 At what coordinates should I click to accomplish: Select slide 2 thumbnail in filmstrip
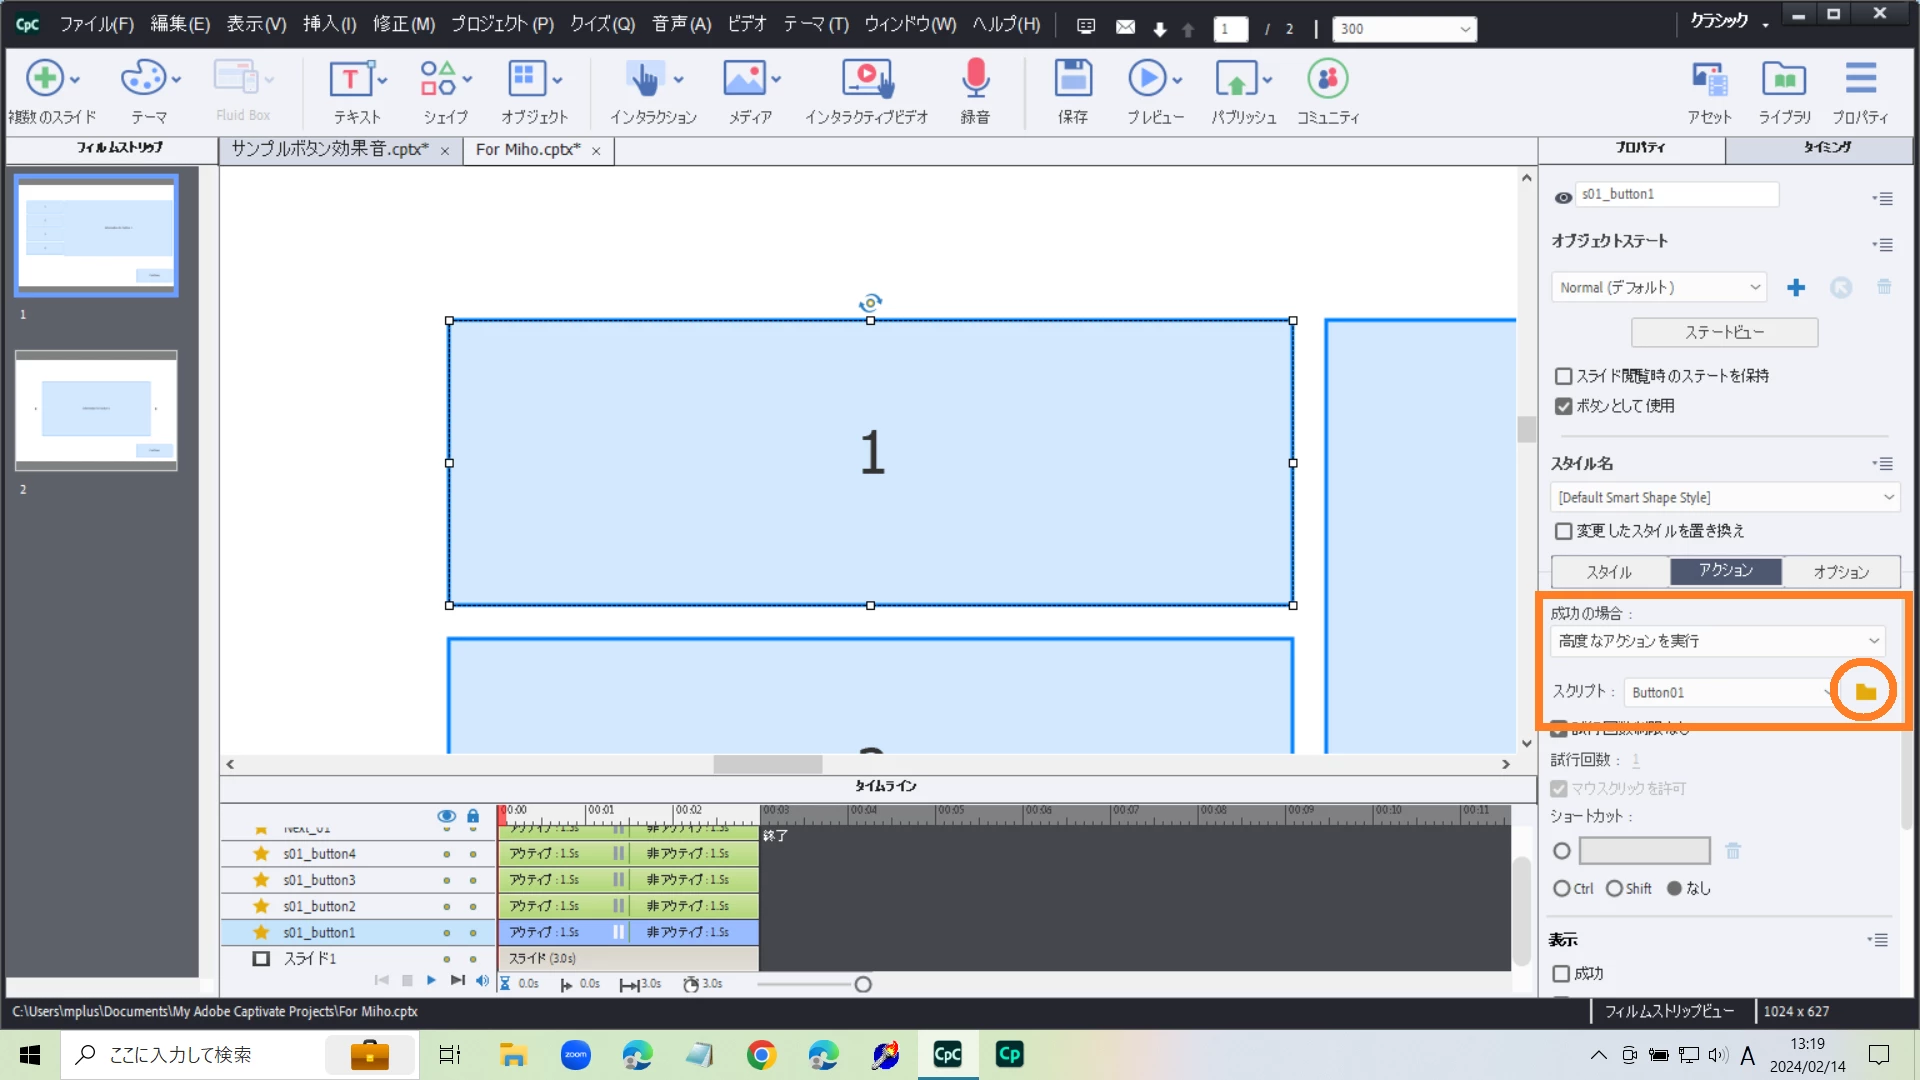(96, 410)
